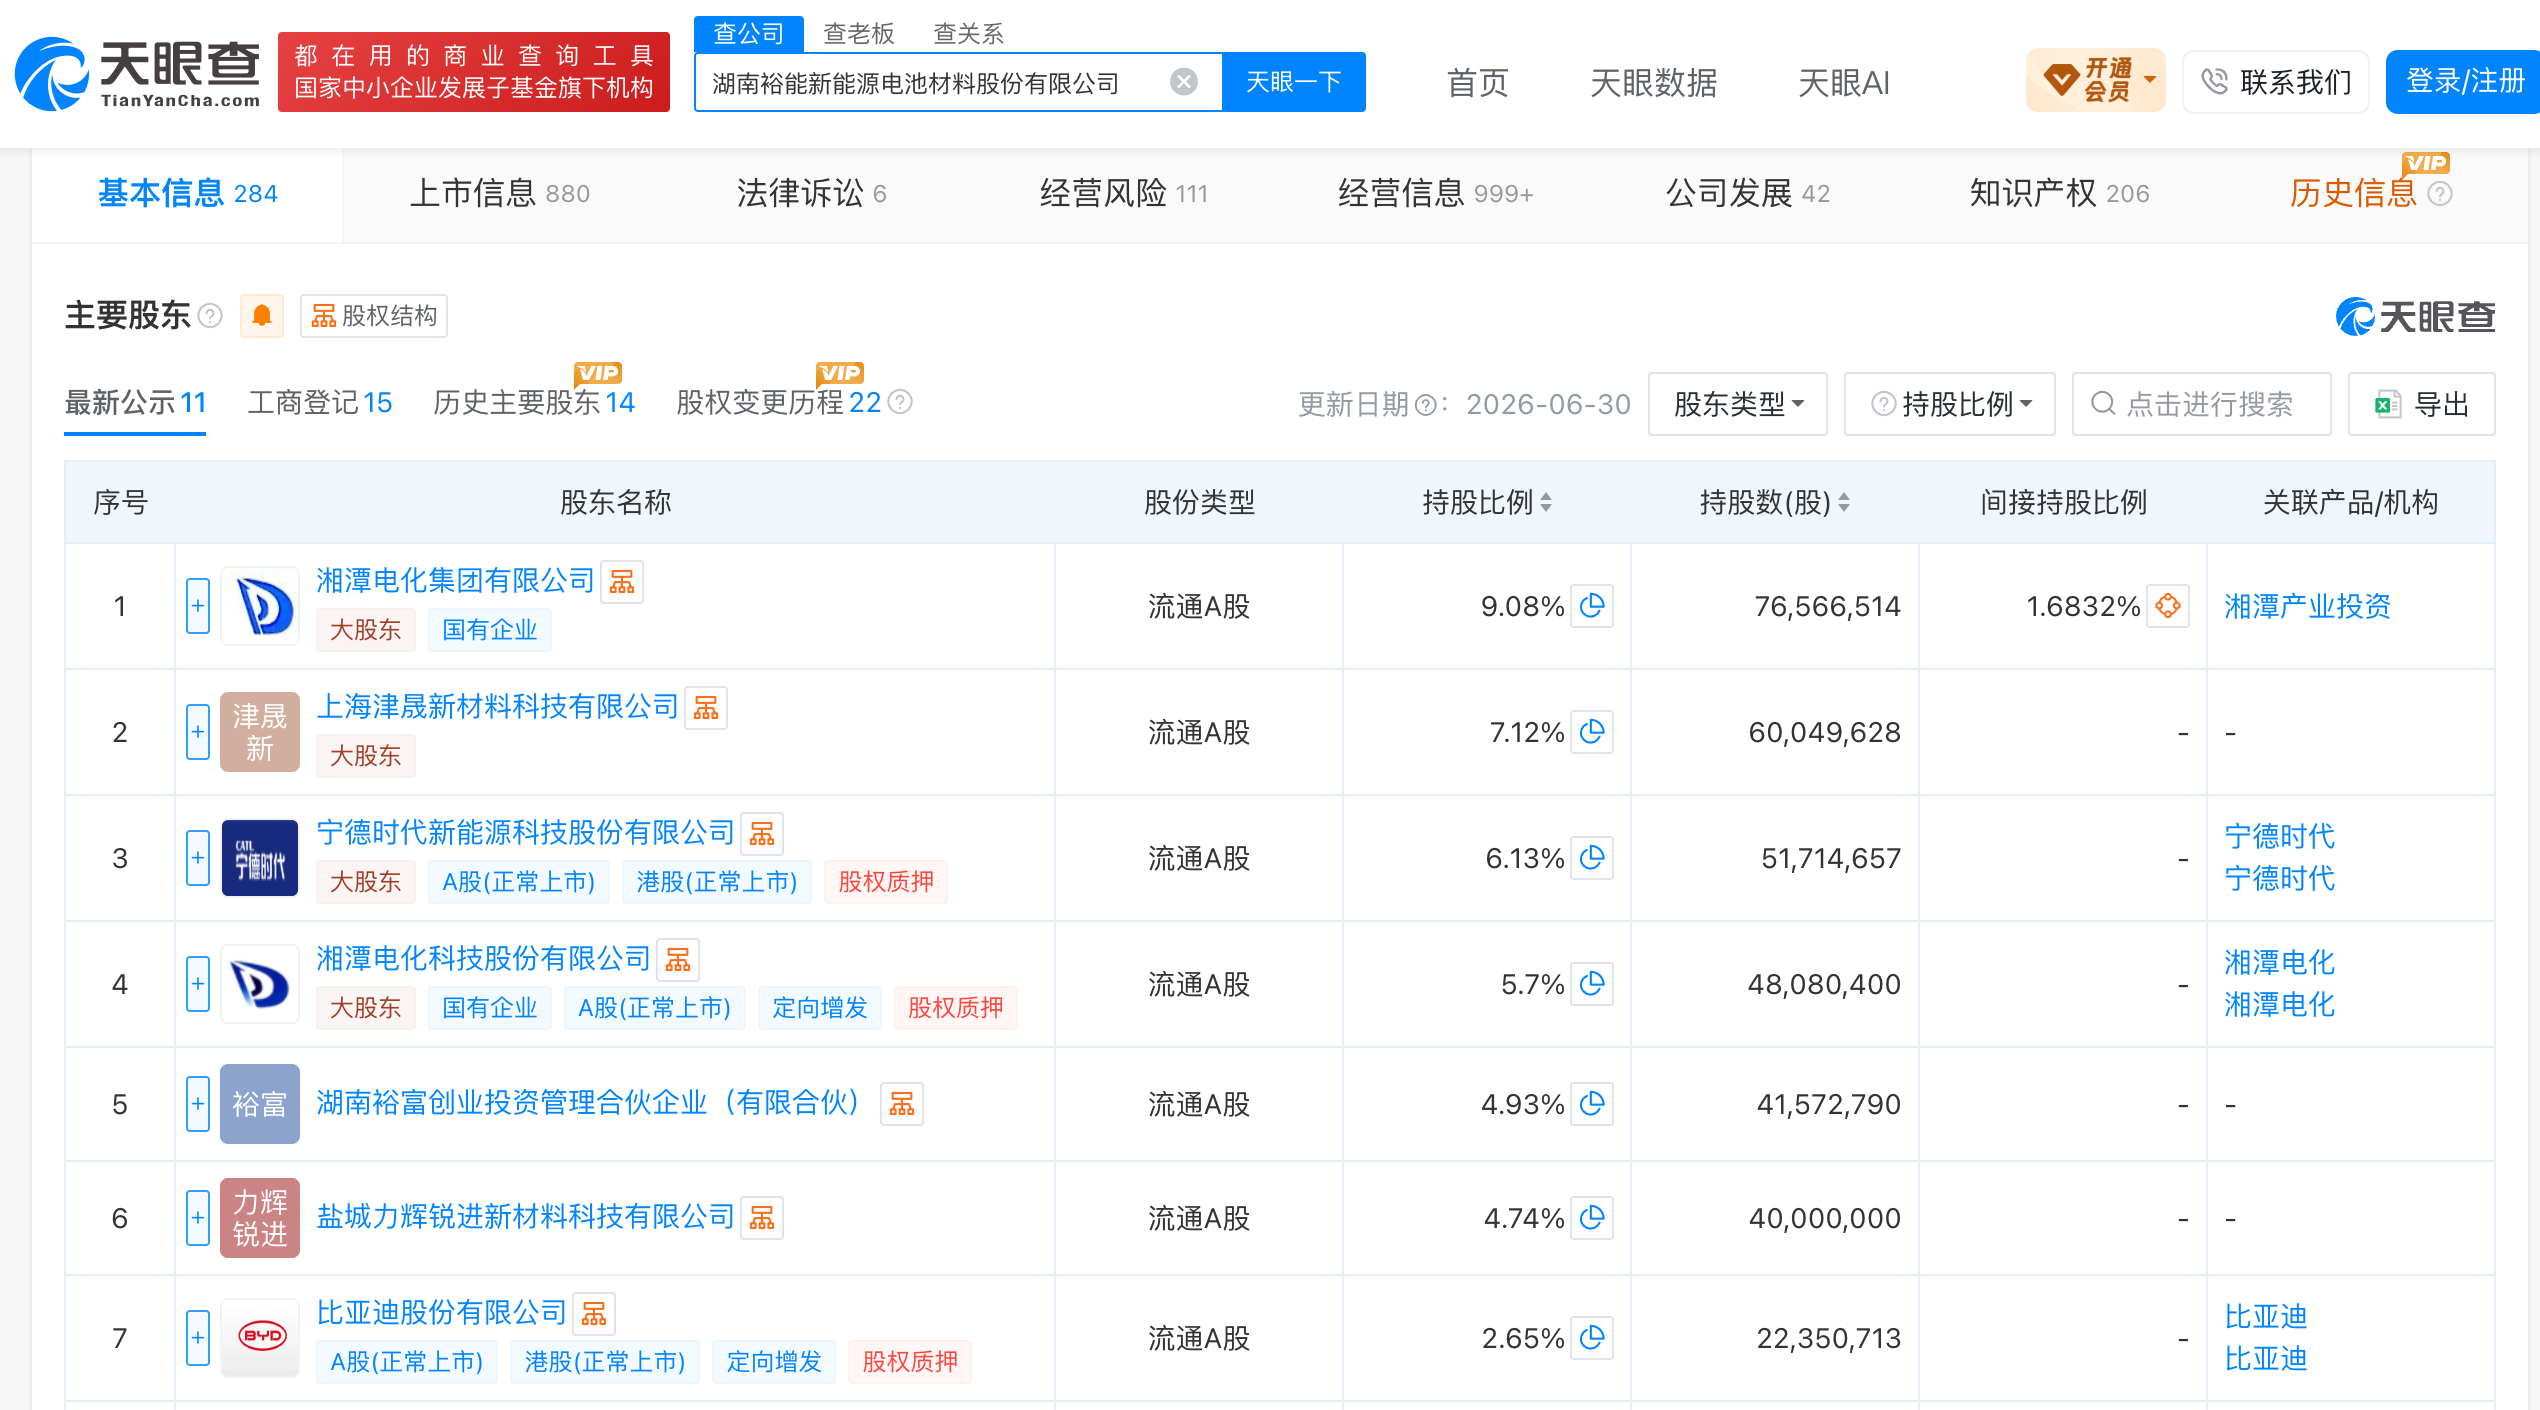Export shareholder list with 导出 button
2540x1410 pixels.
point(2422,404)
